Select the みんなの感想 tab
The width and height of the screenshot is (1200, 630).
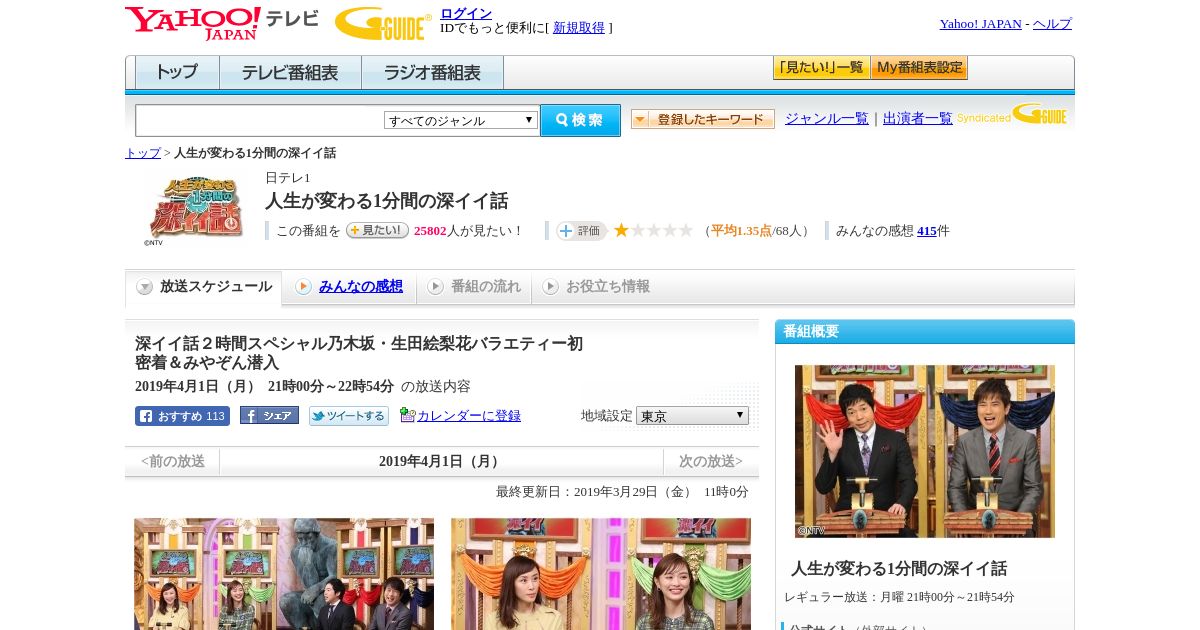[361, 287]
